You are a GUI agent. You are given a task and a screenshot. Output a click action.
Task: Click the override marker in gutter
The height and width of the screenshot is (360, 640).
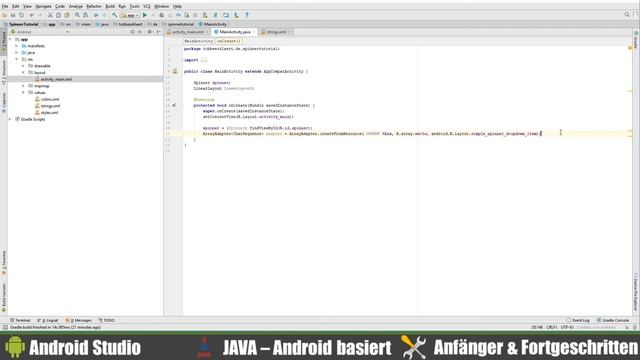(174, 105)
